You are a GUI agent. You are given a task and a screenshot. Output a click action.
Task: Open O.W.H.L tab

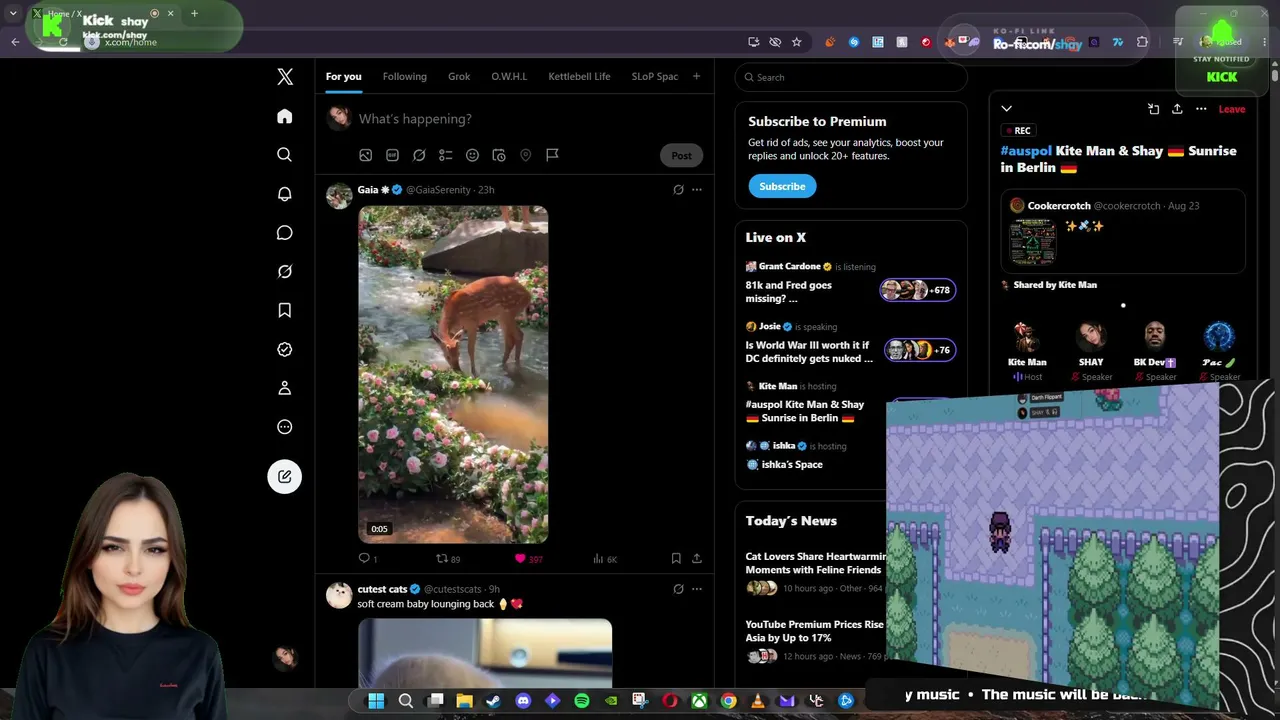[509, 77]
